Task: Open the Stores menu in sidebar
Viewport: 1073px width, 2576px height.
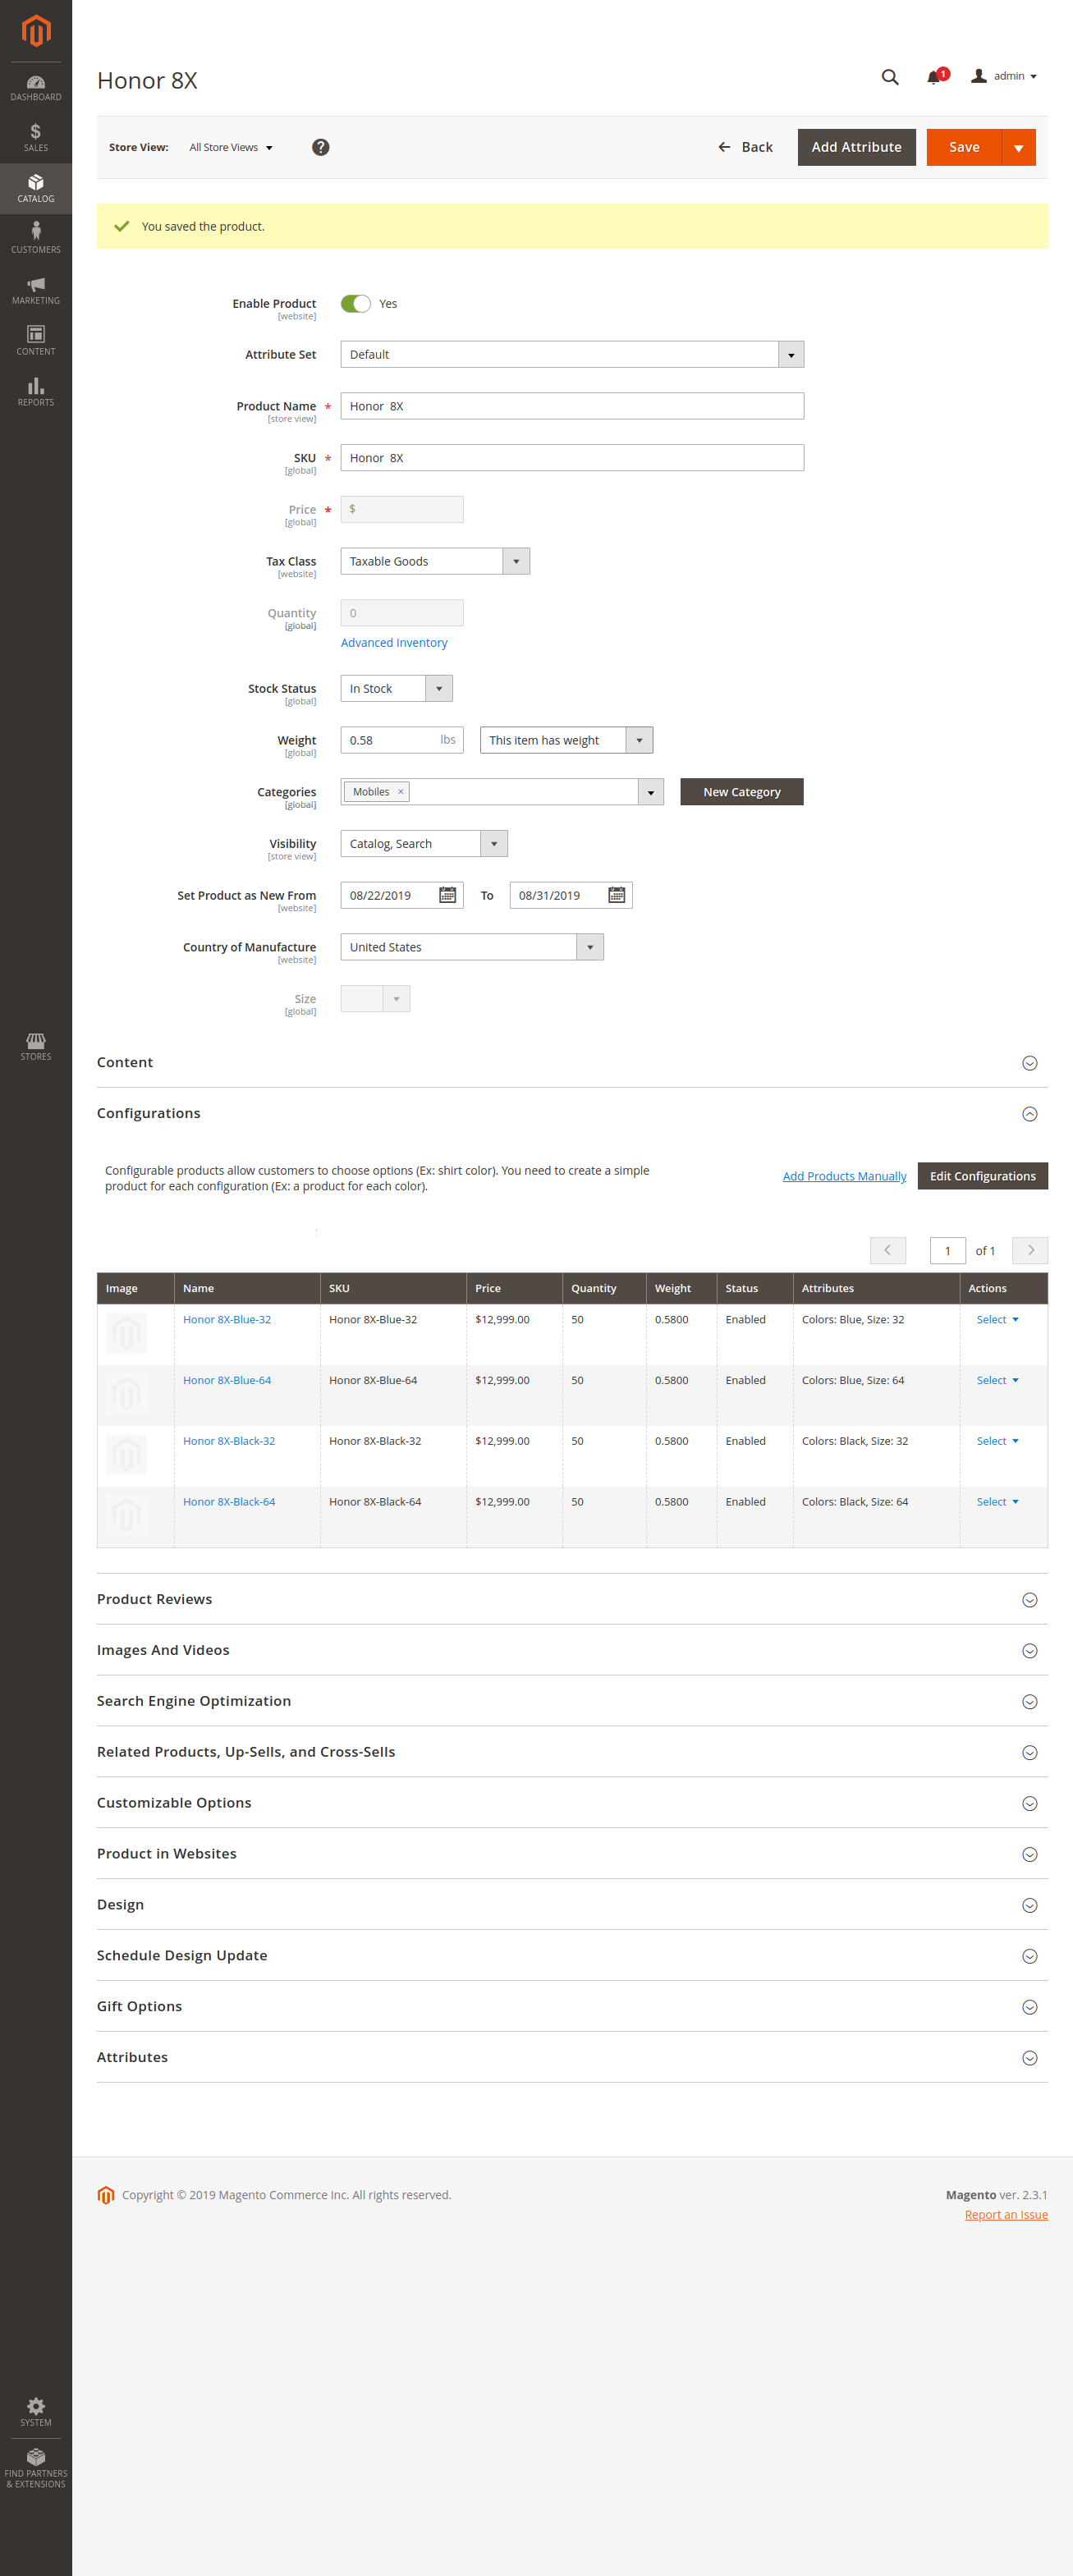Action: (x=36, y=1046)
